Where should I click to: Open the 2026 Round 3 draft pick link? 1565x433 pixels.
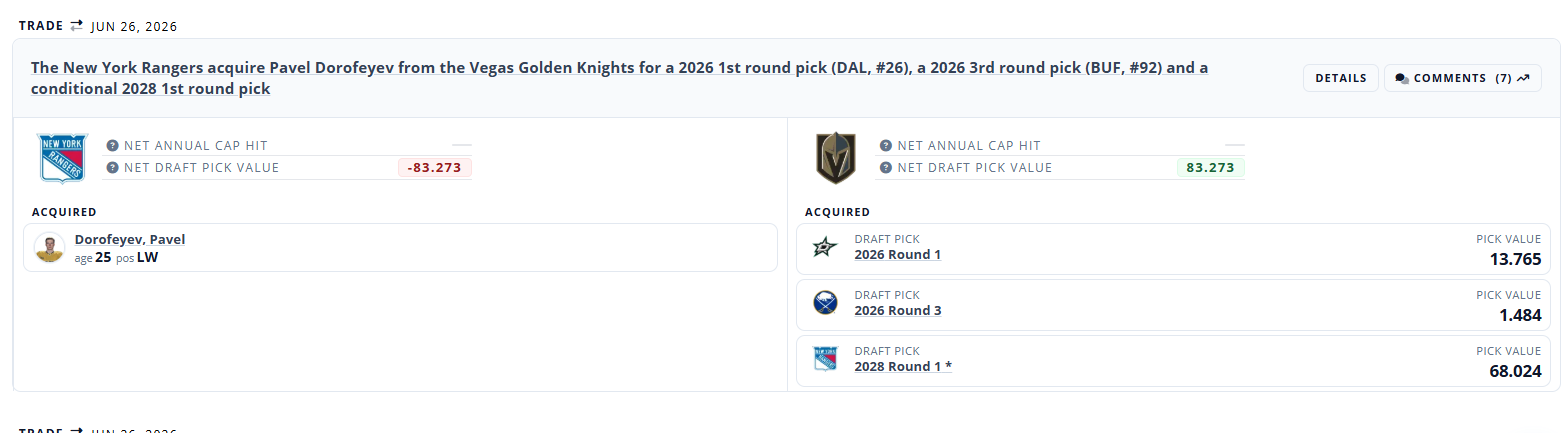[897, 311]
